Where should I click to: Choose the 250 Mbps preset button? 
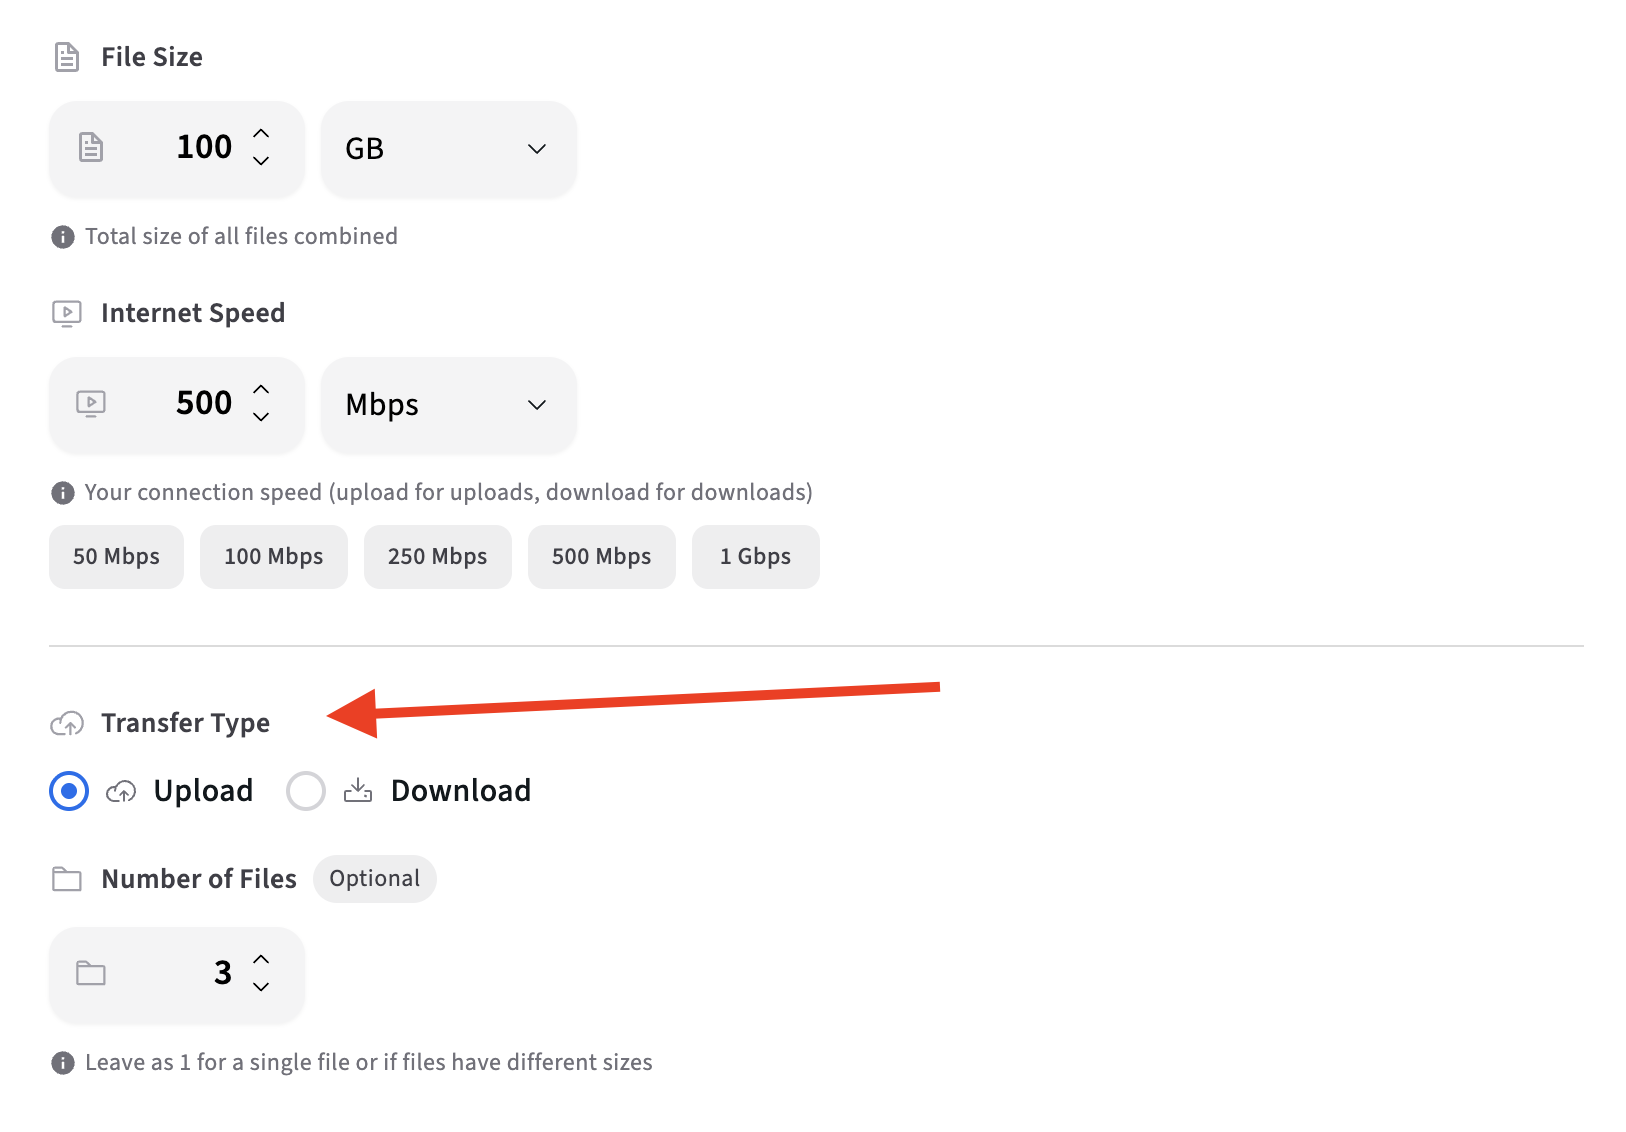point(437,557)
